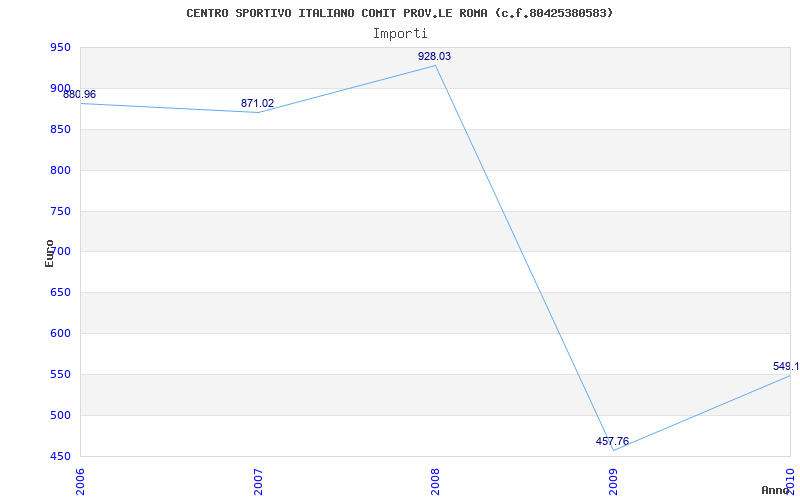Select the 457.76 data label
This screenshot has width=800, height=500.
point(612,442)
